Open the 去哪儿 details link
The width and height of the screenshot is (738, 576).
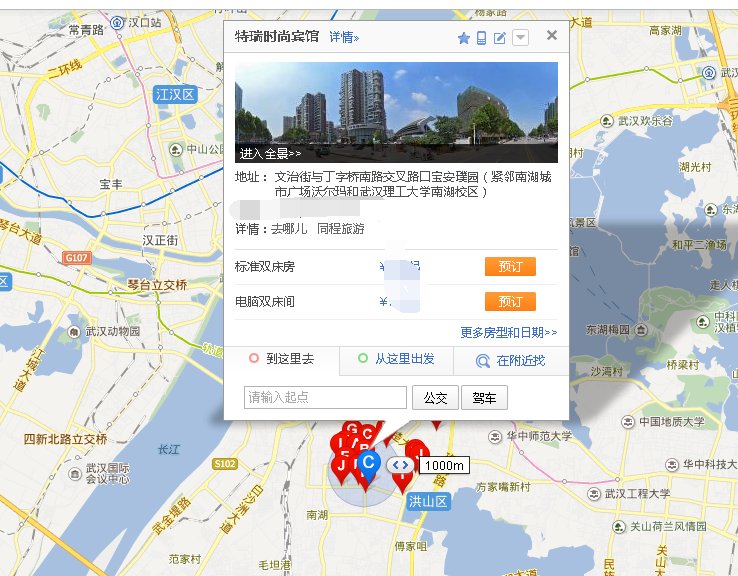coord(289,229)
